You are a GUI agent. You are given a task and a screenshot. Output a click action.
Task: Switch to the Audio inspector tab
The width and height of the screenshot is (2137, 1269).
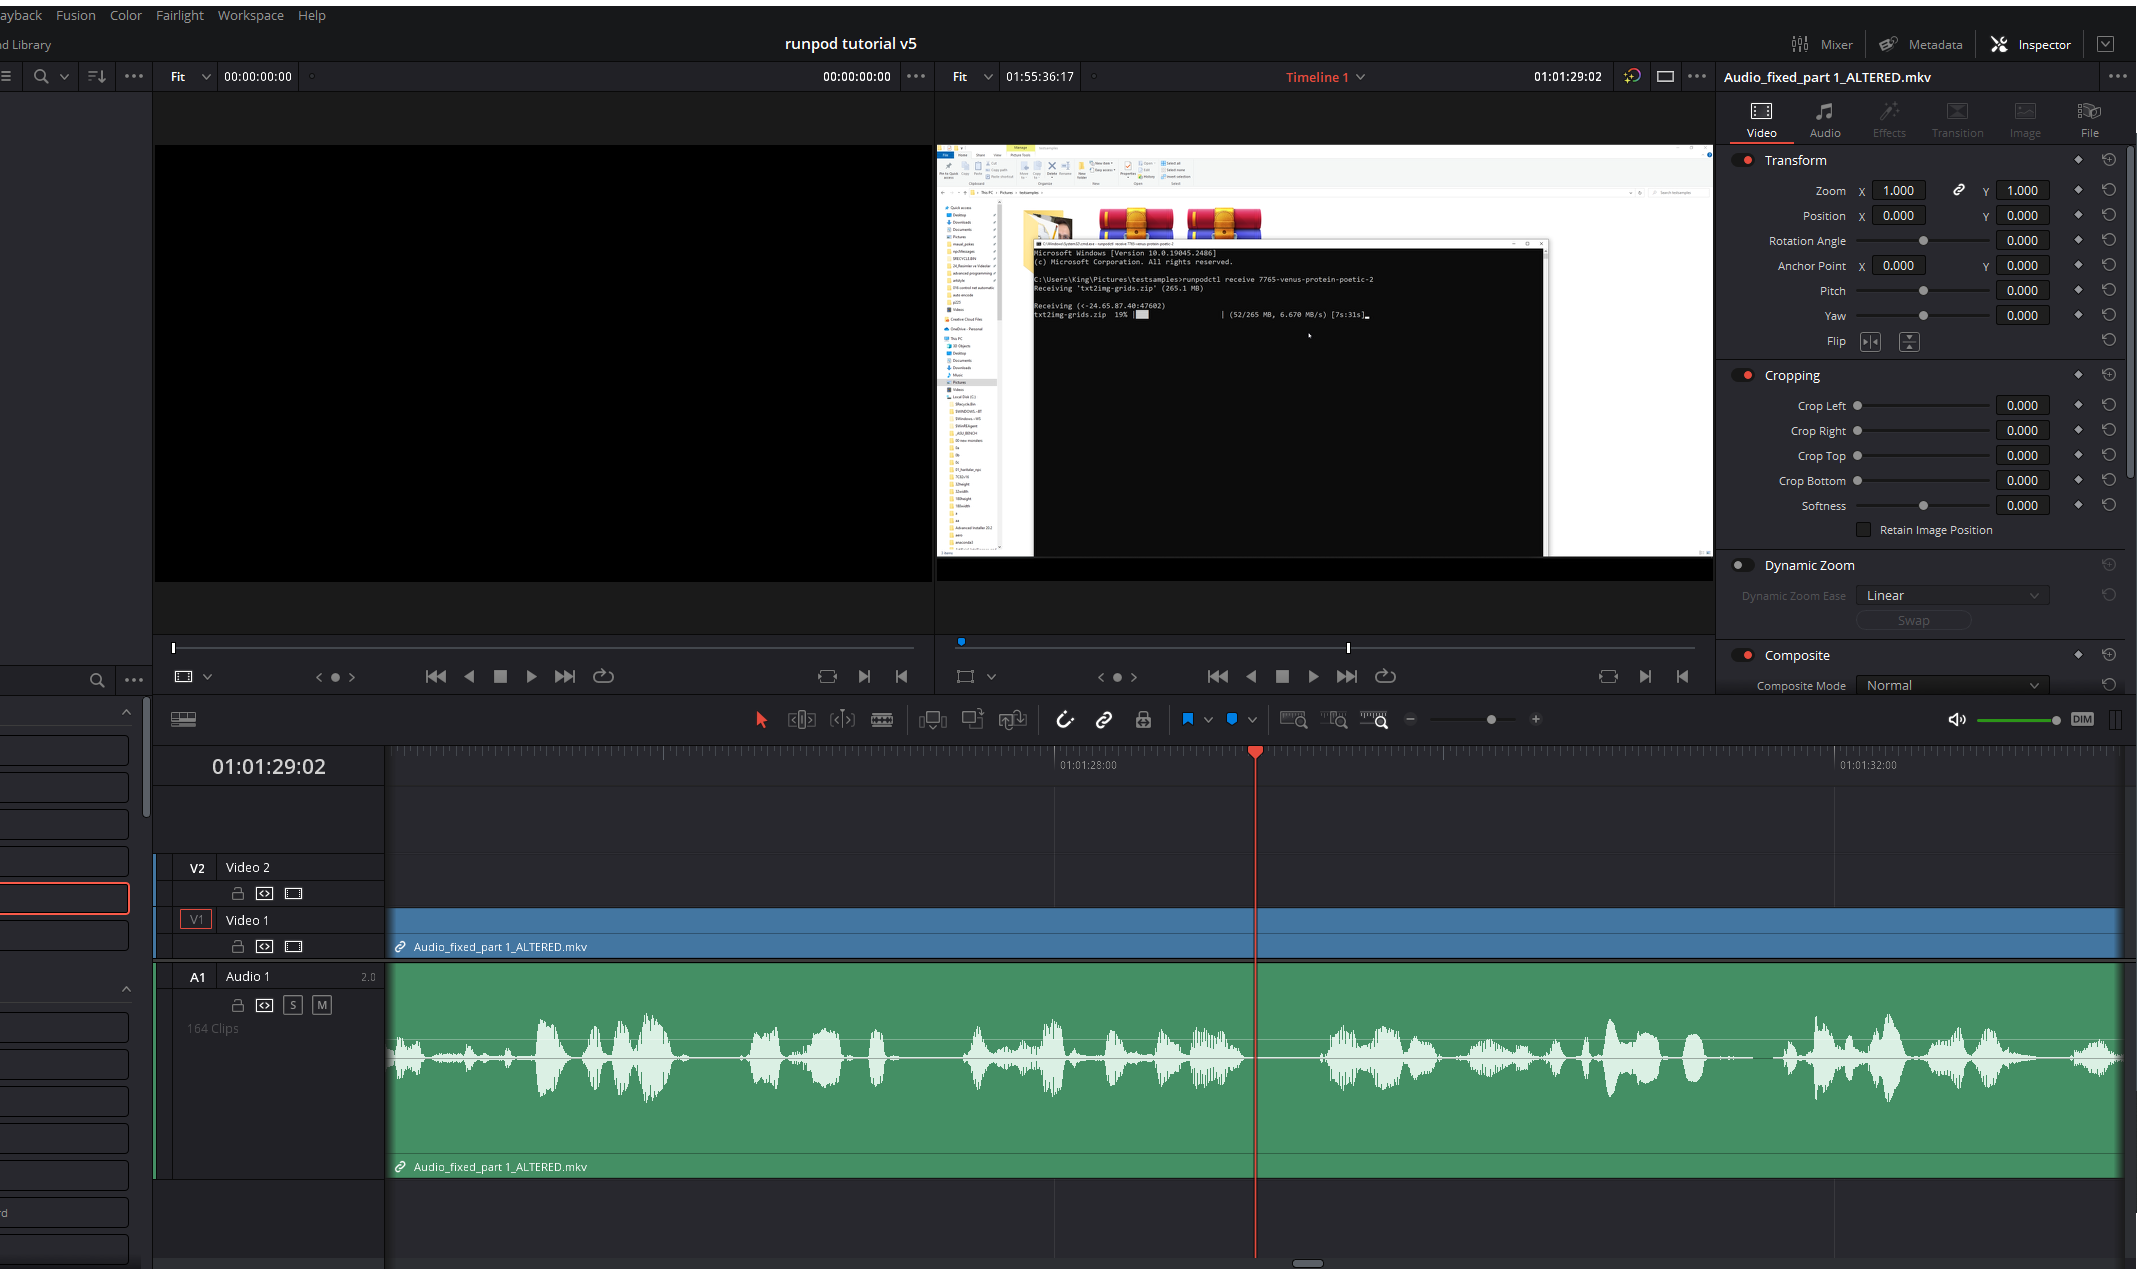(1824, 119)
